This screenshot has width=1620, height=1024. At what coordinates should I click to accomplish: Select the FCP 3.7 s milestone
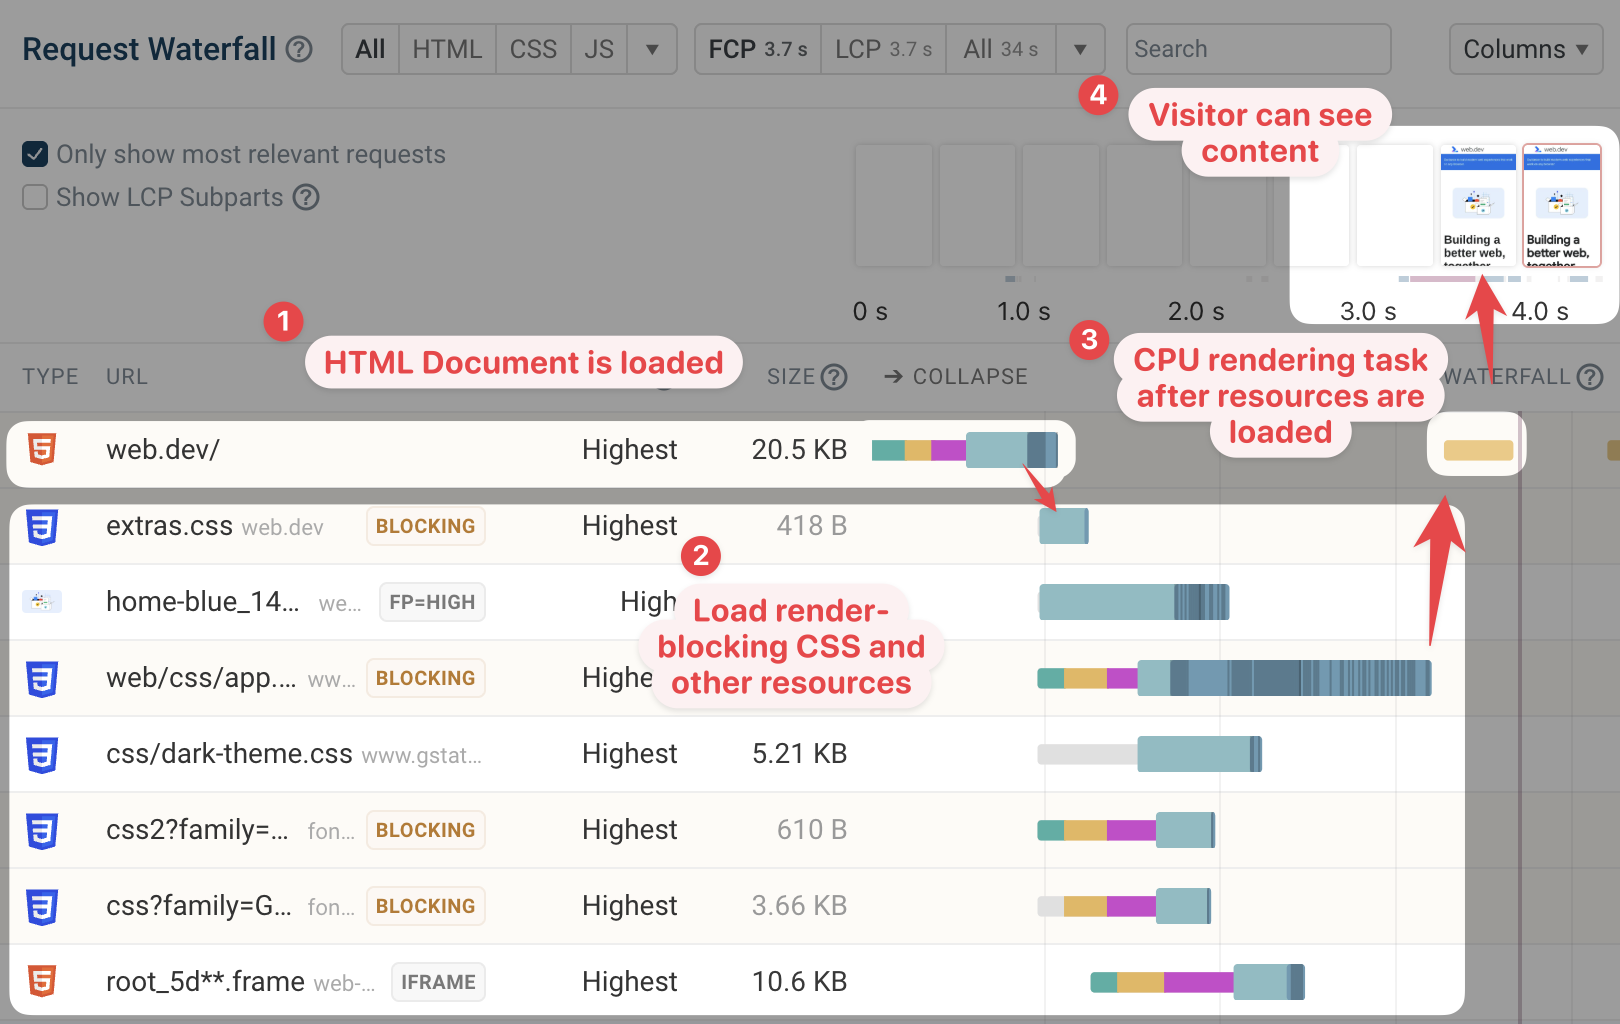pos(758,49)
